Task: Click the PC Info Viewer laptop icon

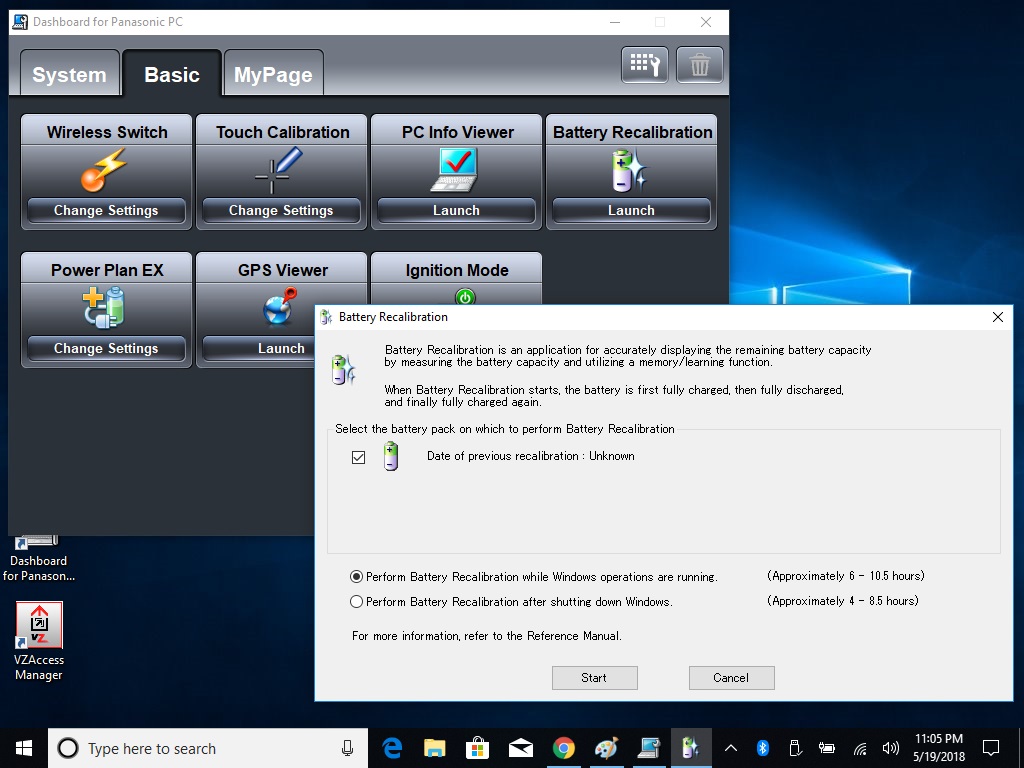Action: [x=456, y=170]
